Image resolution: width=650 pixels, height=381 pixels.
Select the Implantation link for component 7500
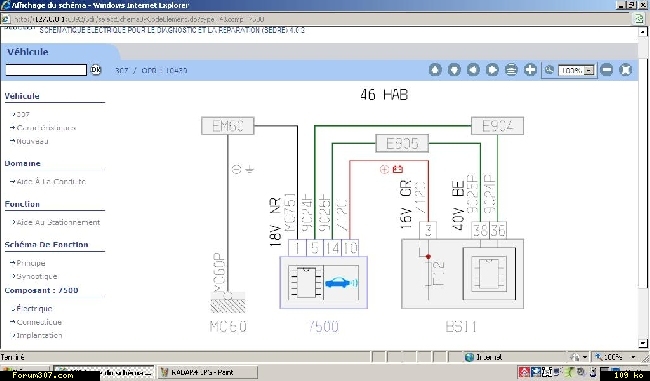click(x=39, y=335)
